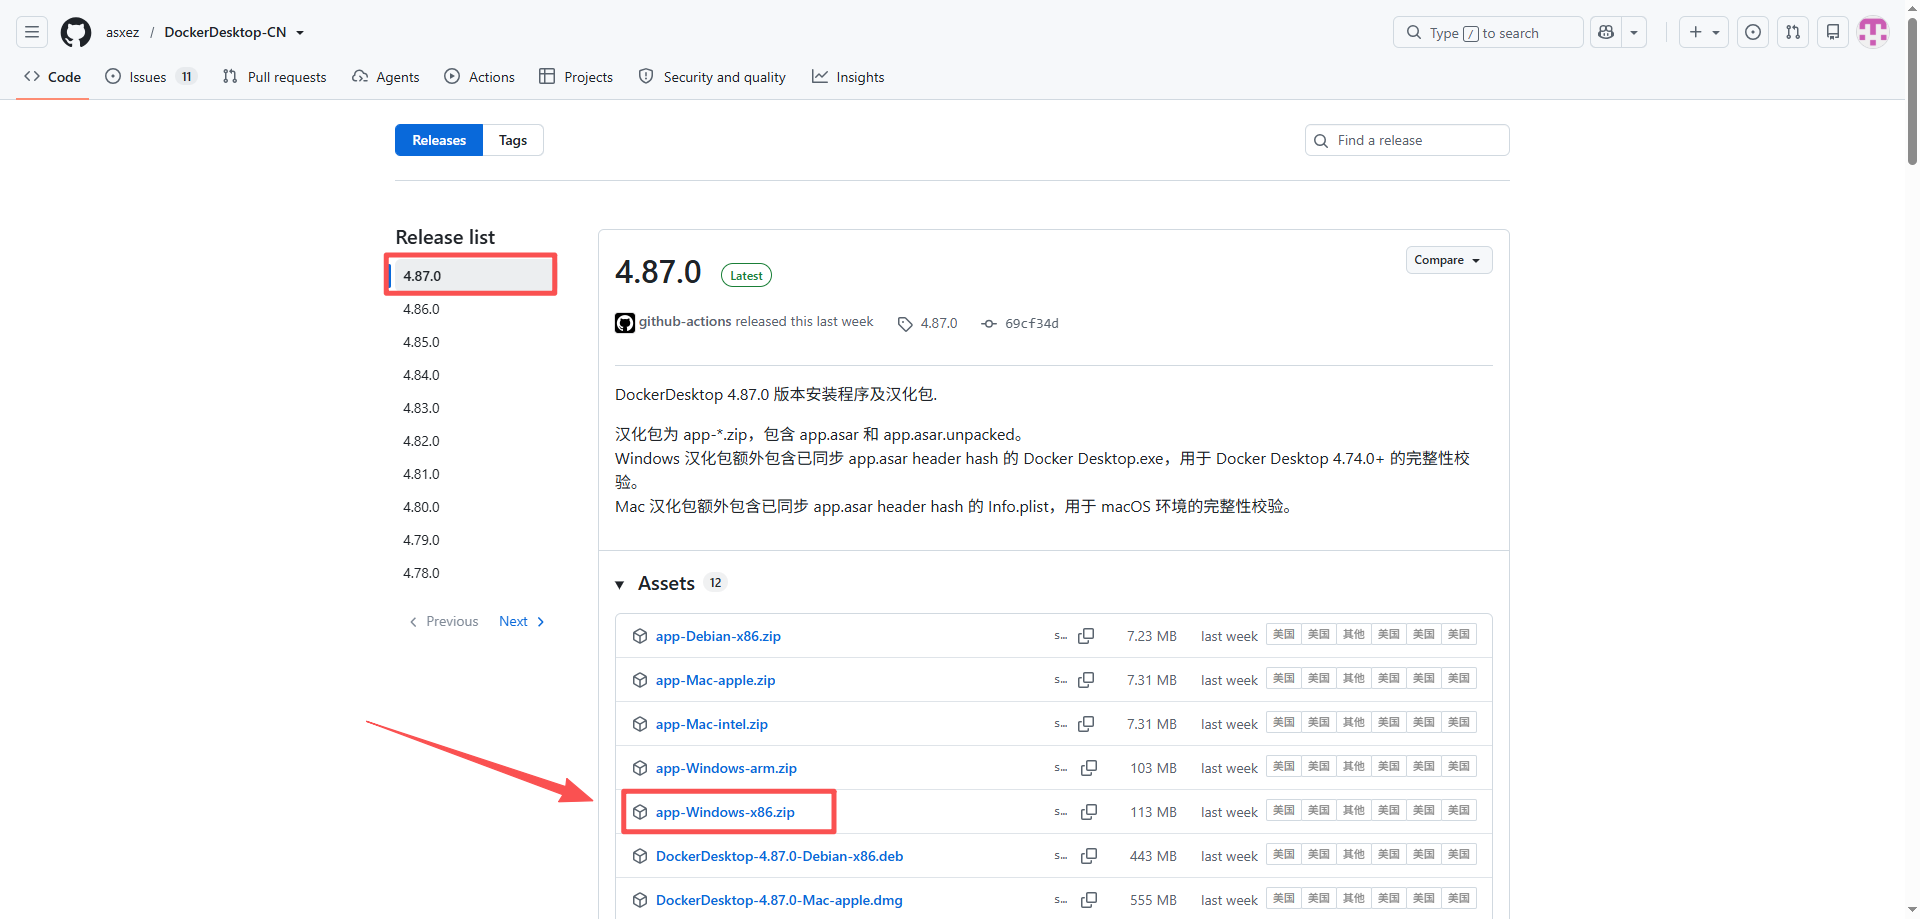The image size is (1920, 919).
Task: Open the Pull requests tab
Action: [274, 77]
